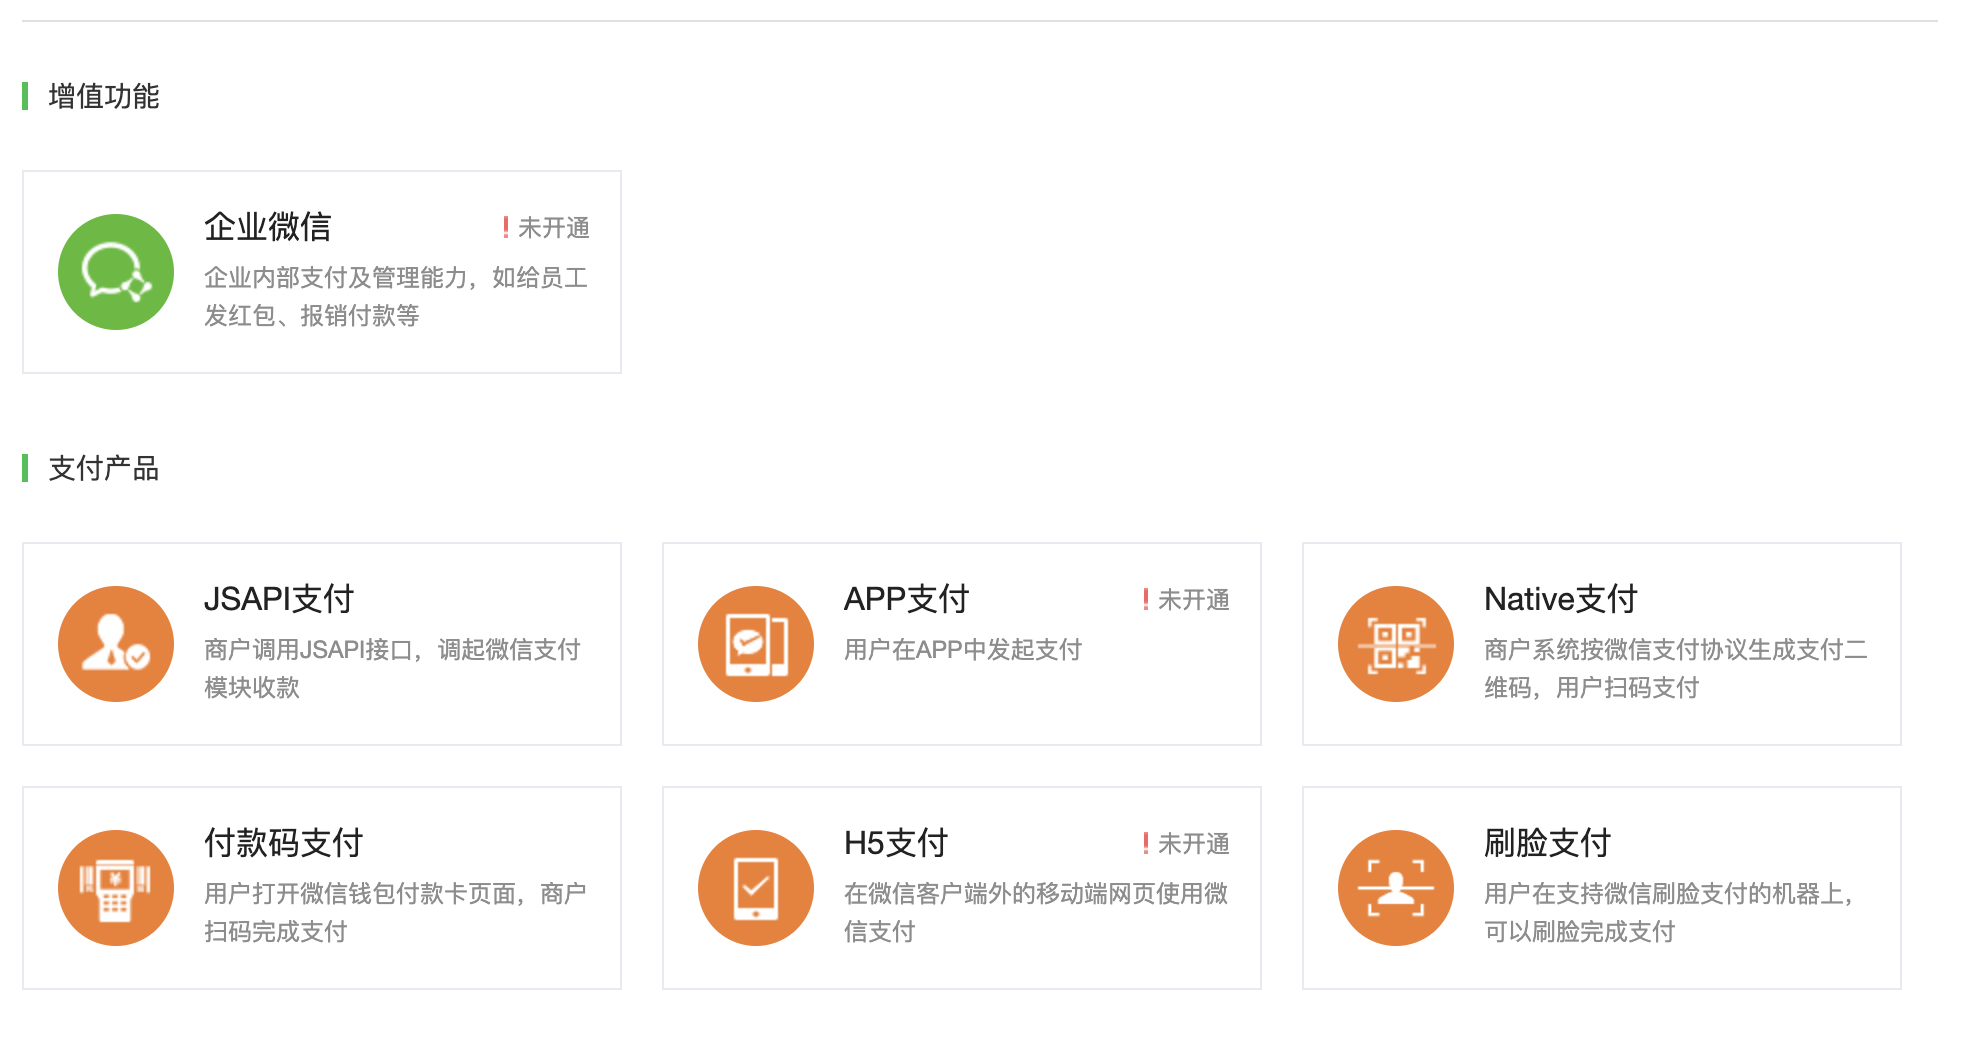
Task: Open the 刷脸支付 product title
Action: (x=1548, y=843)
